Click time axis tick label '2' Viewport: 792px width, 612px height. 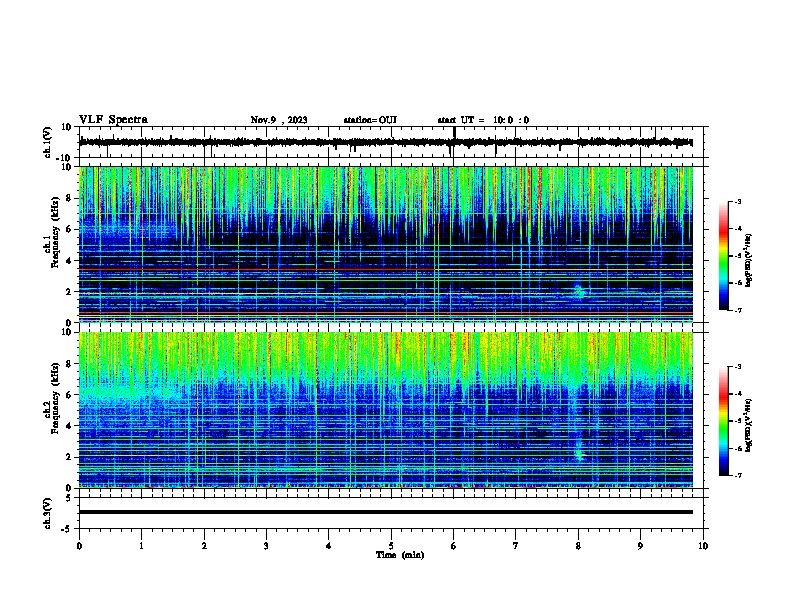204,546
